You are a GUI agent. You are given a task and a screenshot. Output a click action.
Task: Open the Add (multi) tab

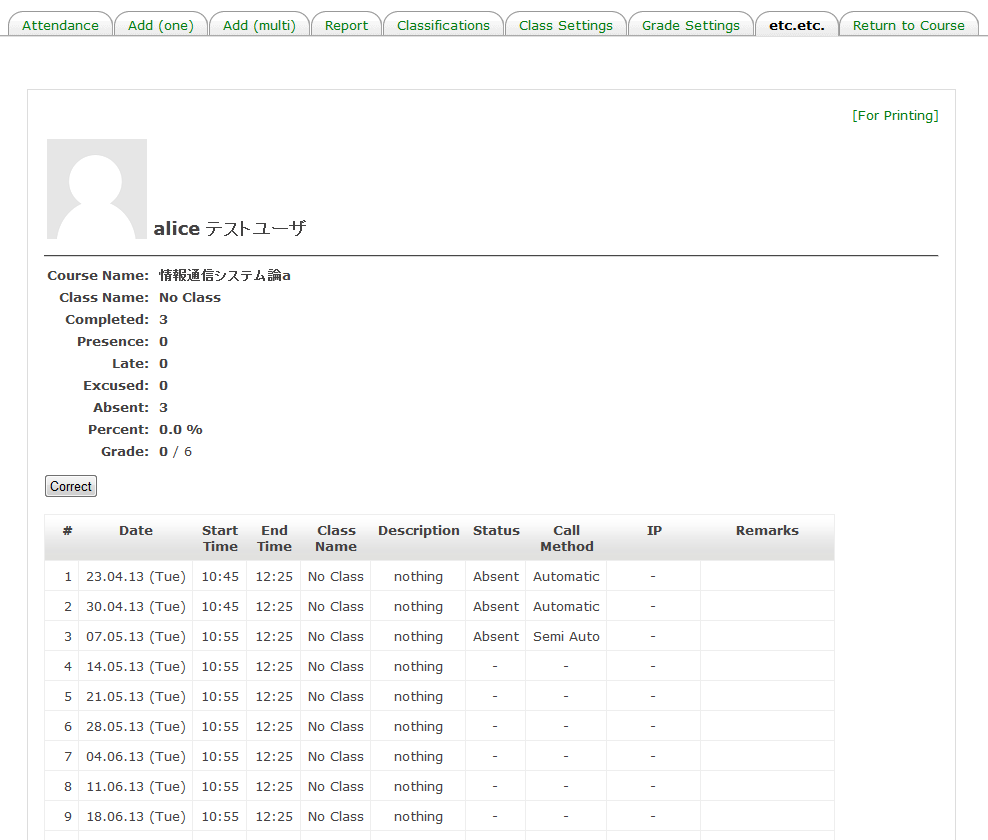pos(259,25)
